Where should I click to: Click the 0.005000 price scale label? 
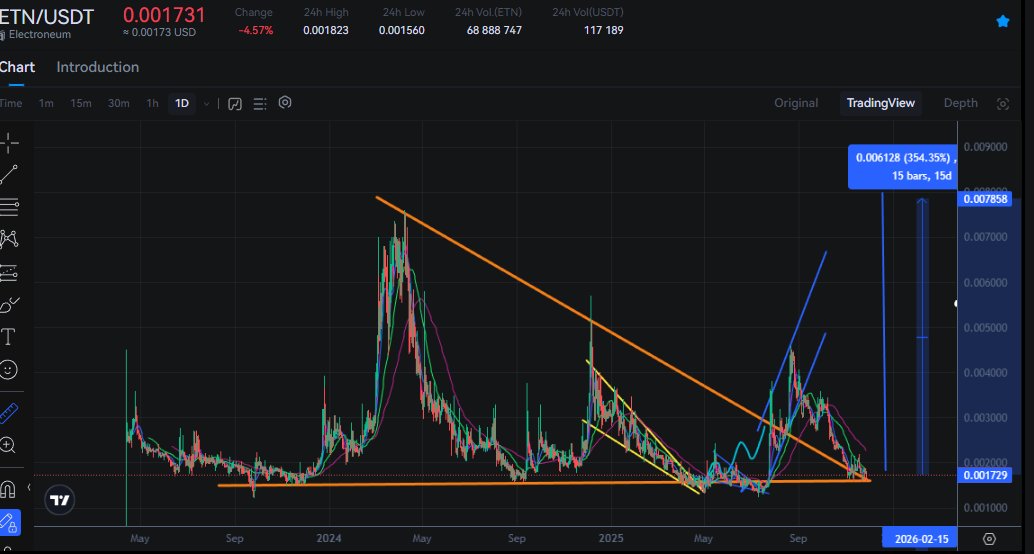coord(985,328)
